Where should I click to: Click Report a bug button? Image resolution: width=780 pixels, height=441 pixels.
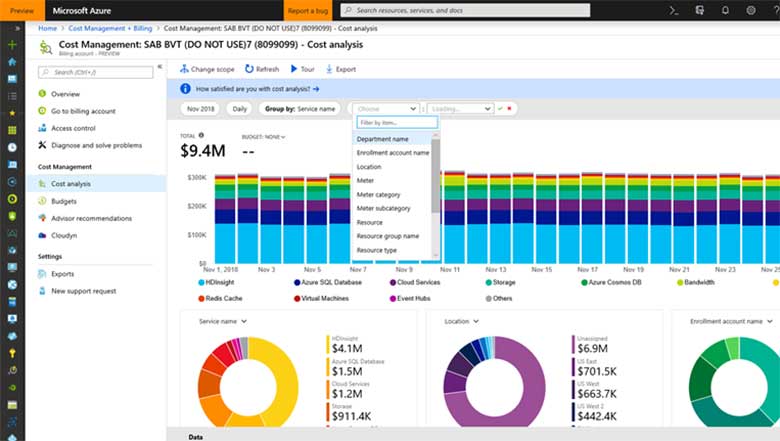(308, 10)
